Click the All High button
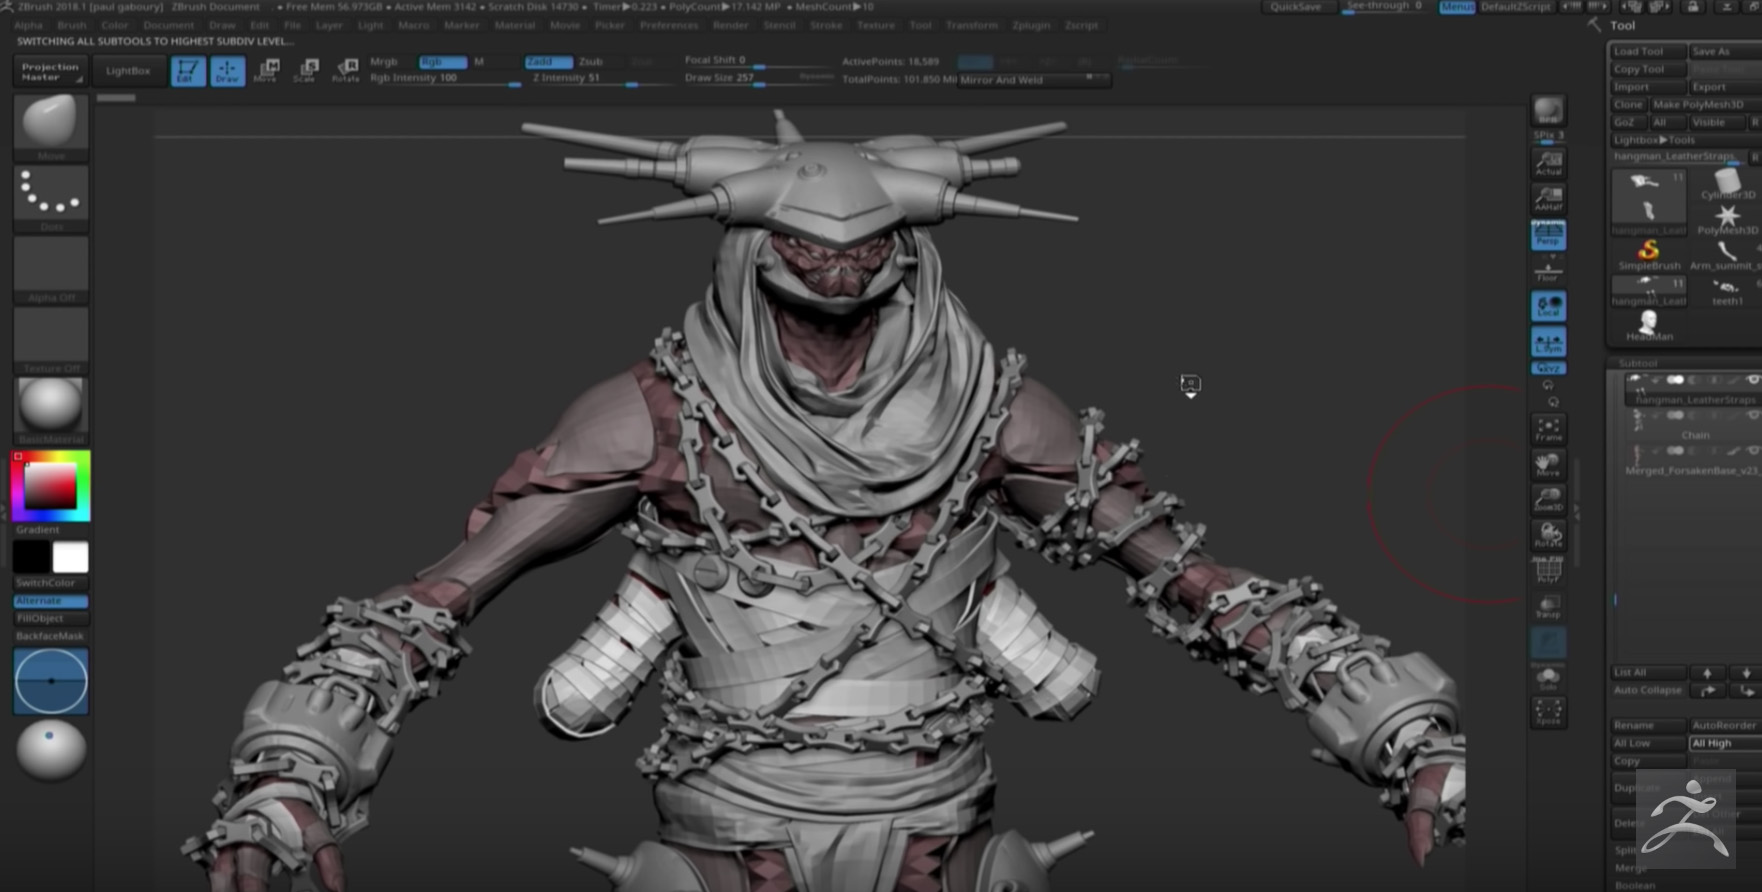This screenshot has width=1762, height=892. [x=1725, y=743]
